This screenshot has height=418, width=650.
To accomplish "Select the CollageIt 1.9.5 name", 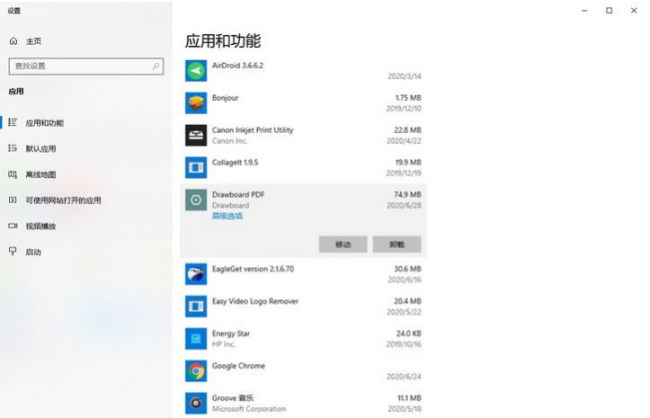I will click(x=235, y=163).
